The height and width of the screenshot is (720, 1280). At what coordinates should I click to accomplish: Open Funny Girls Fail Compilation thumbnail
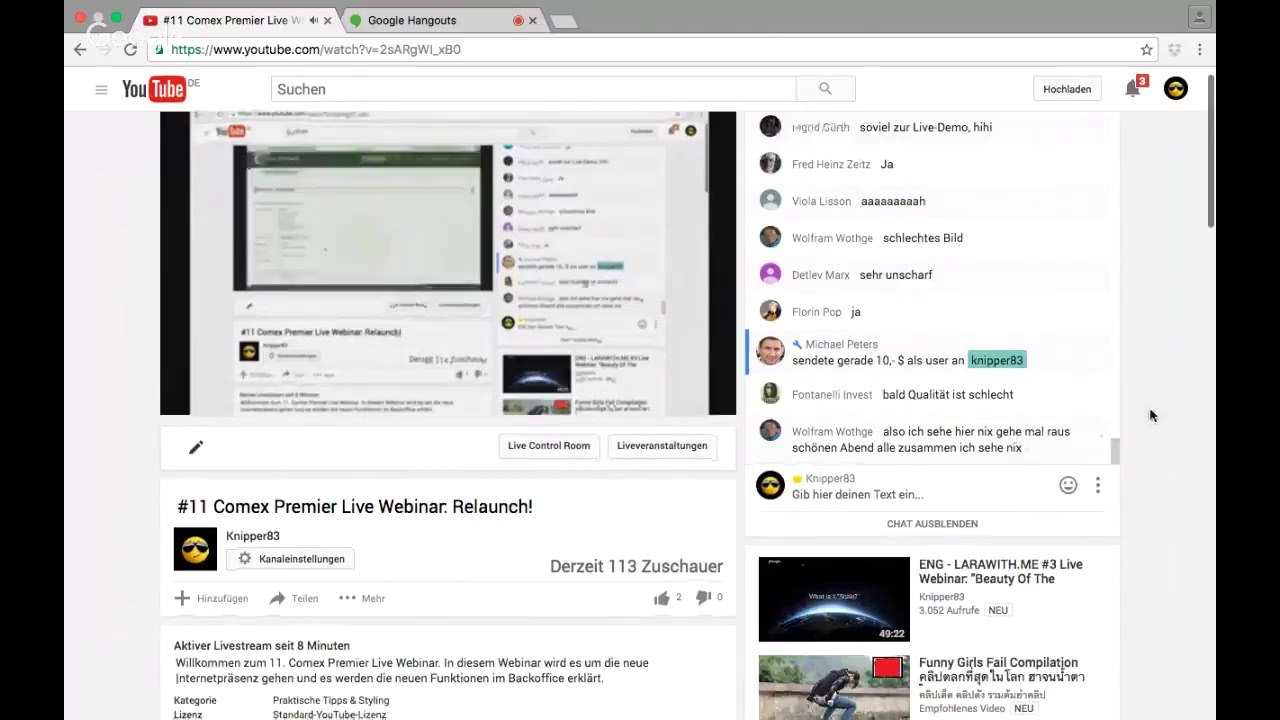coord(834,687)
